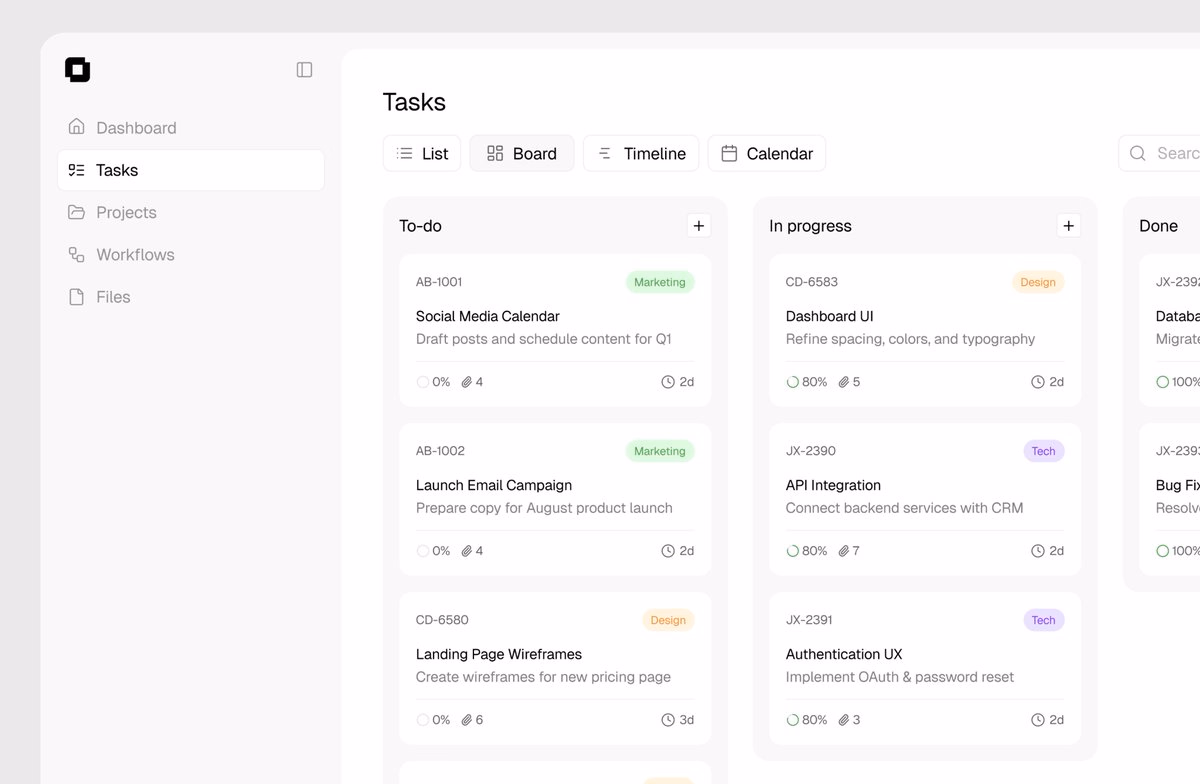
Task: Click clock icon on Authentication UX card
Action: [1038, 720]
